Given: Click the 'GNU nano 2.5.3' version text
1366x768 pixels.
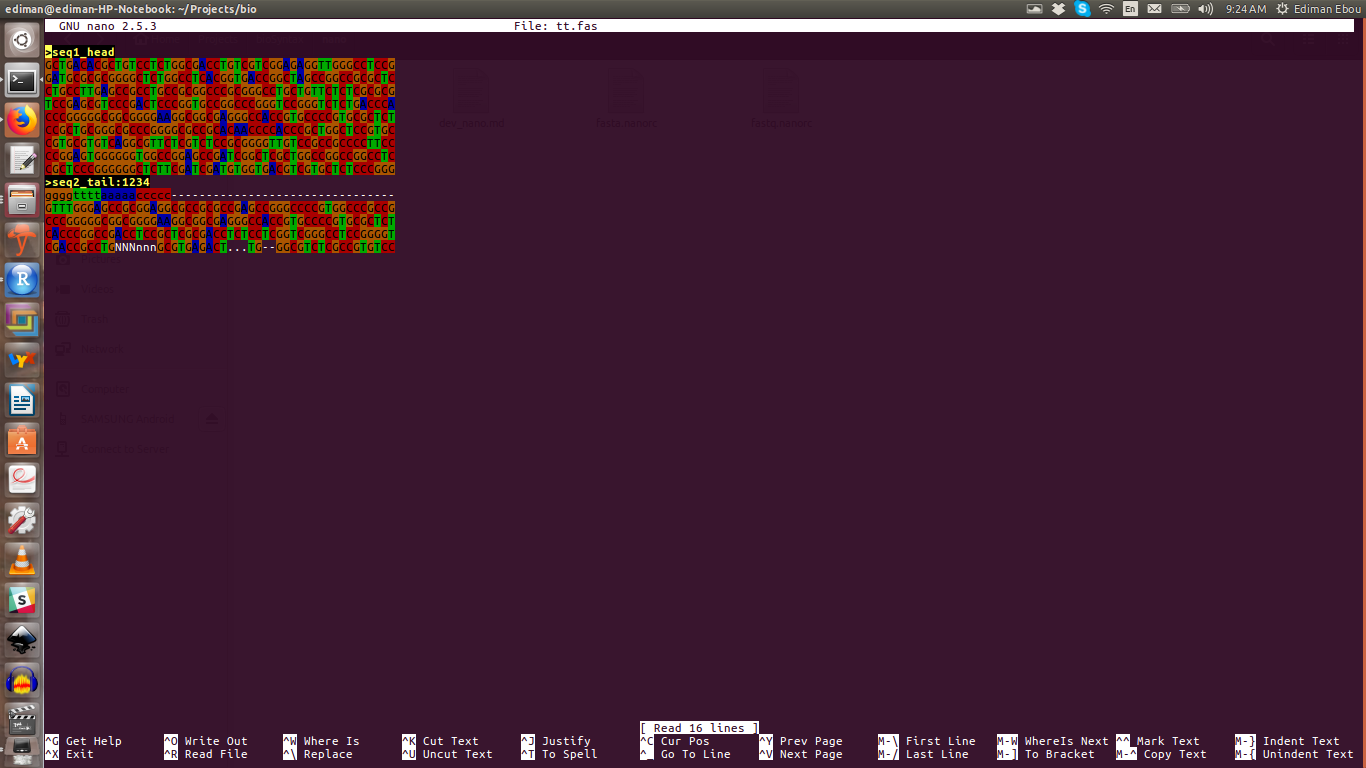Looking at the screenshot, I should (x=108, y=26).
